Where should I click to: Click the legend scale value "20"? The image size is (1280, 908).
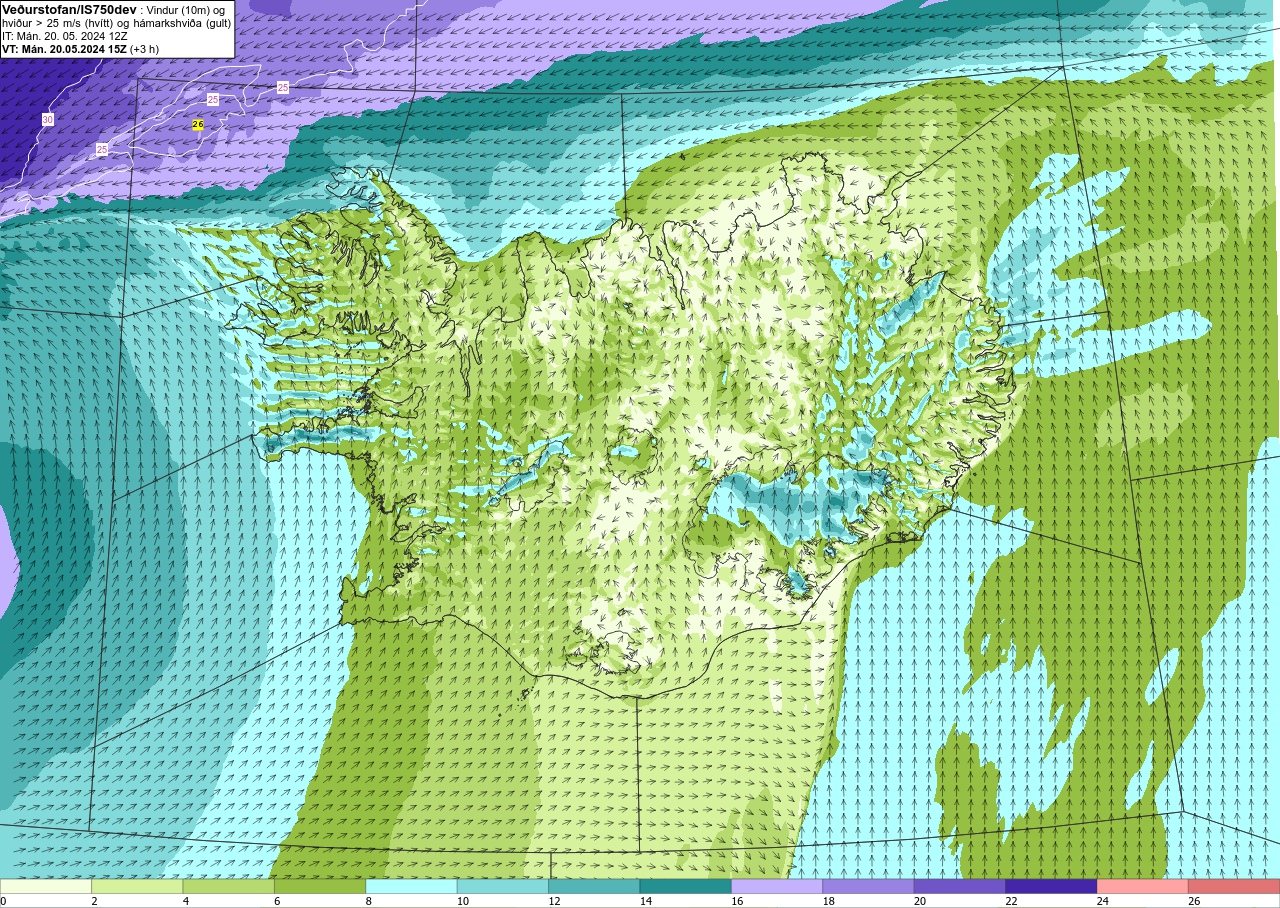coord(919,901)
